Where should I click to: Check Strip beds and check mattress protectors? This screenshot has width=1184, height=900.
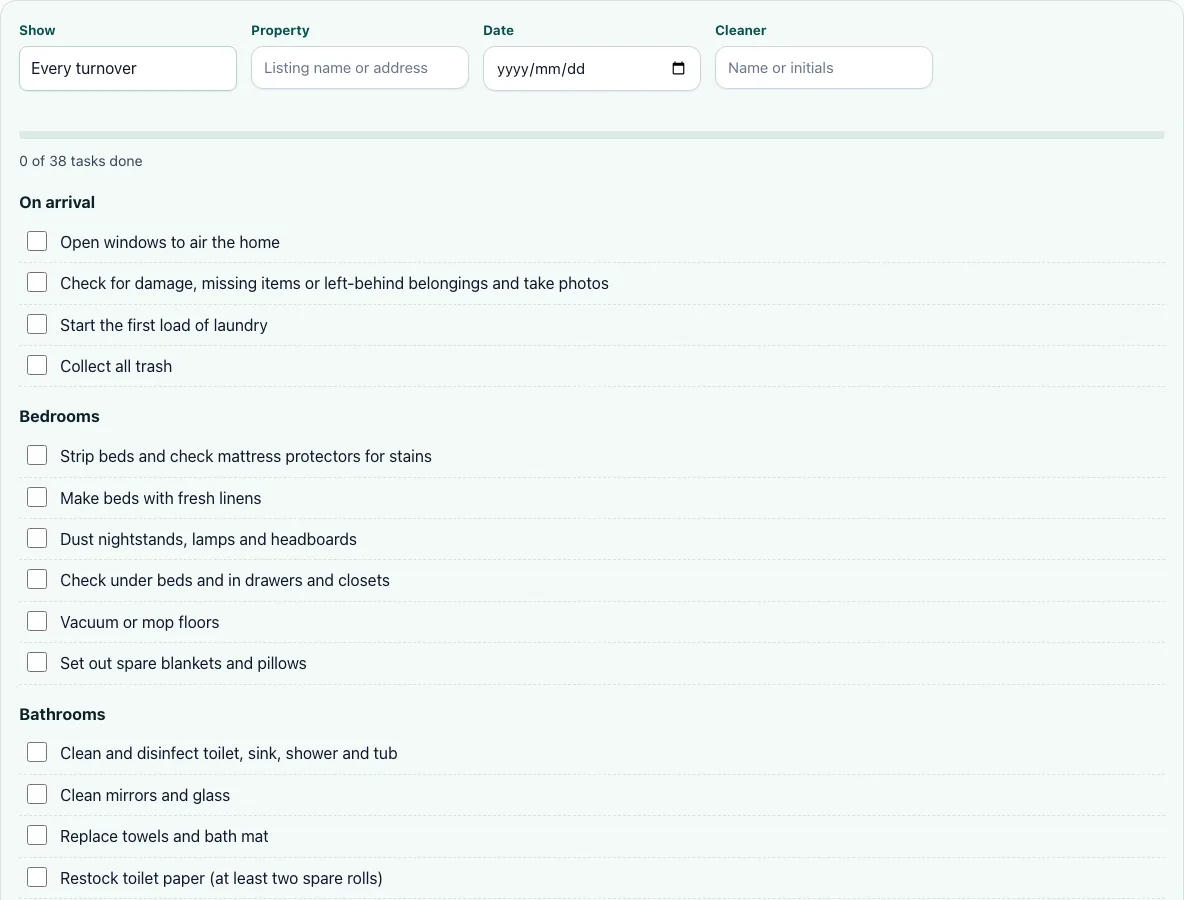37,455
